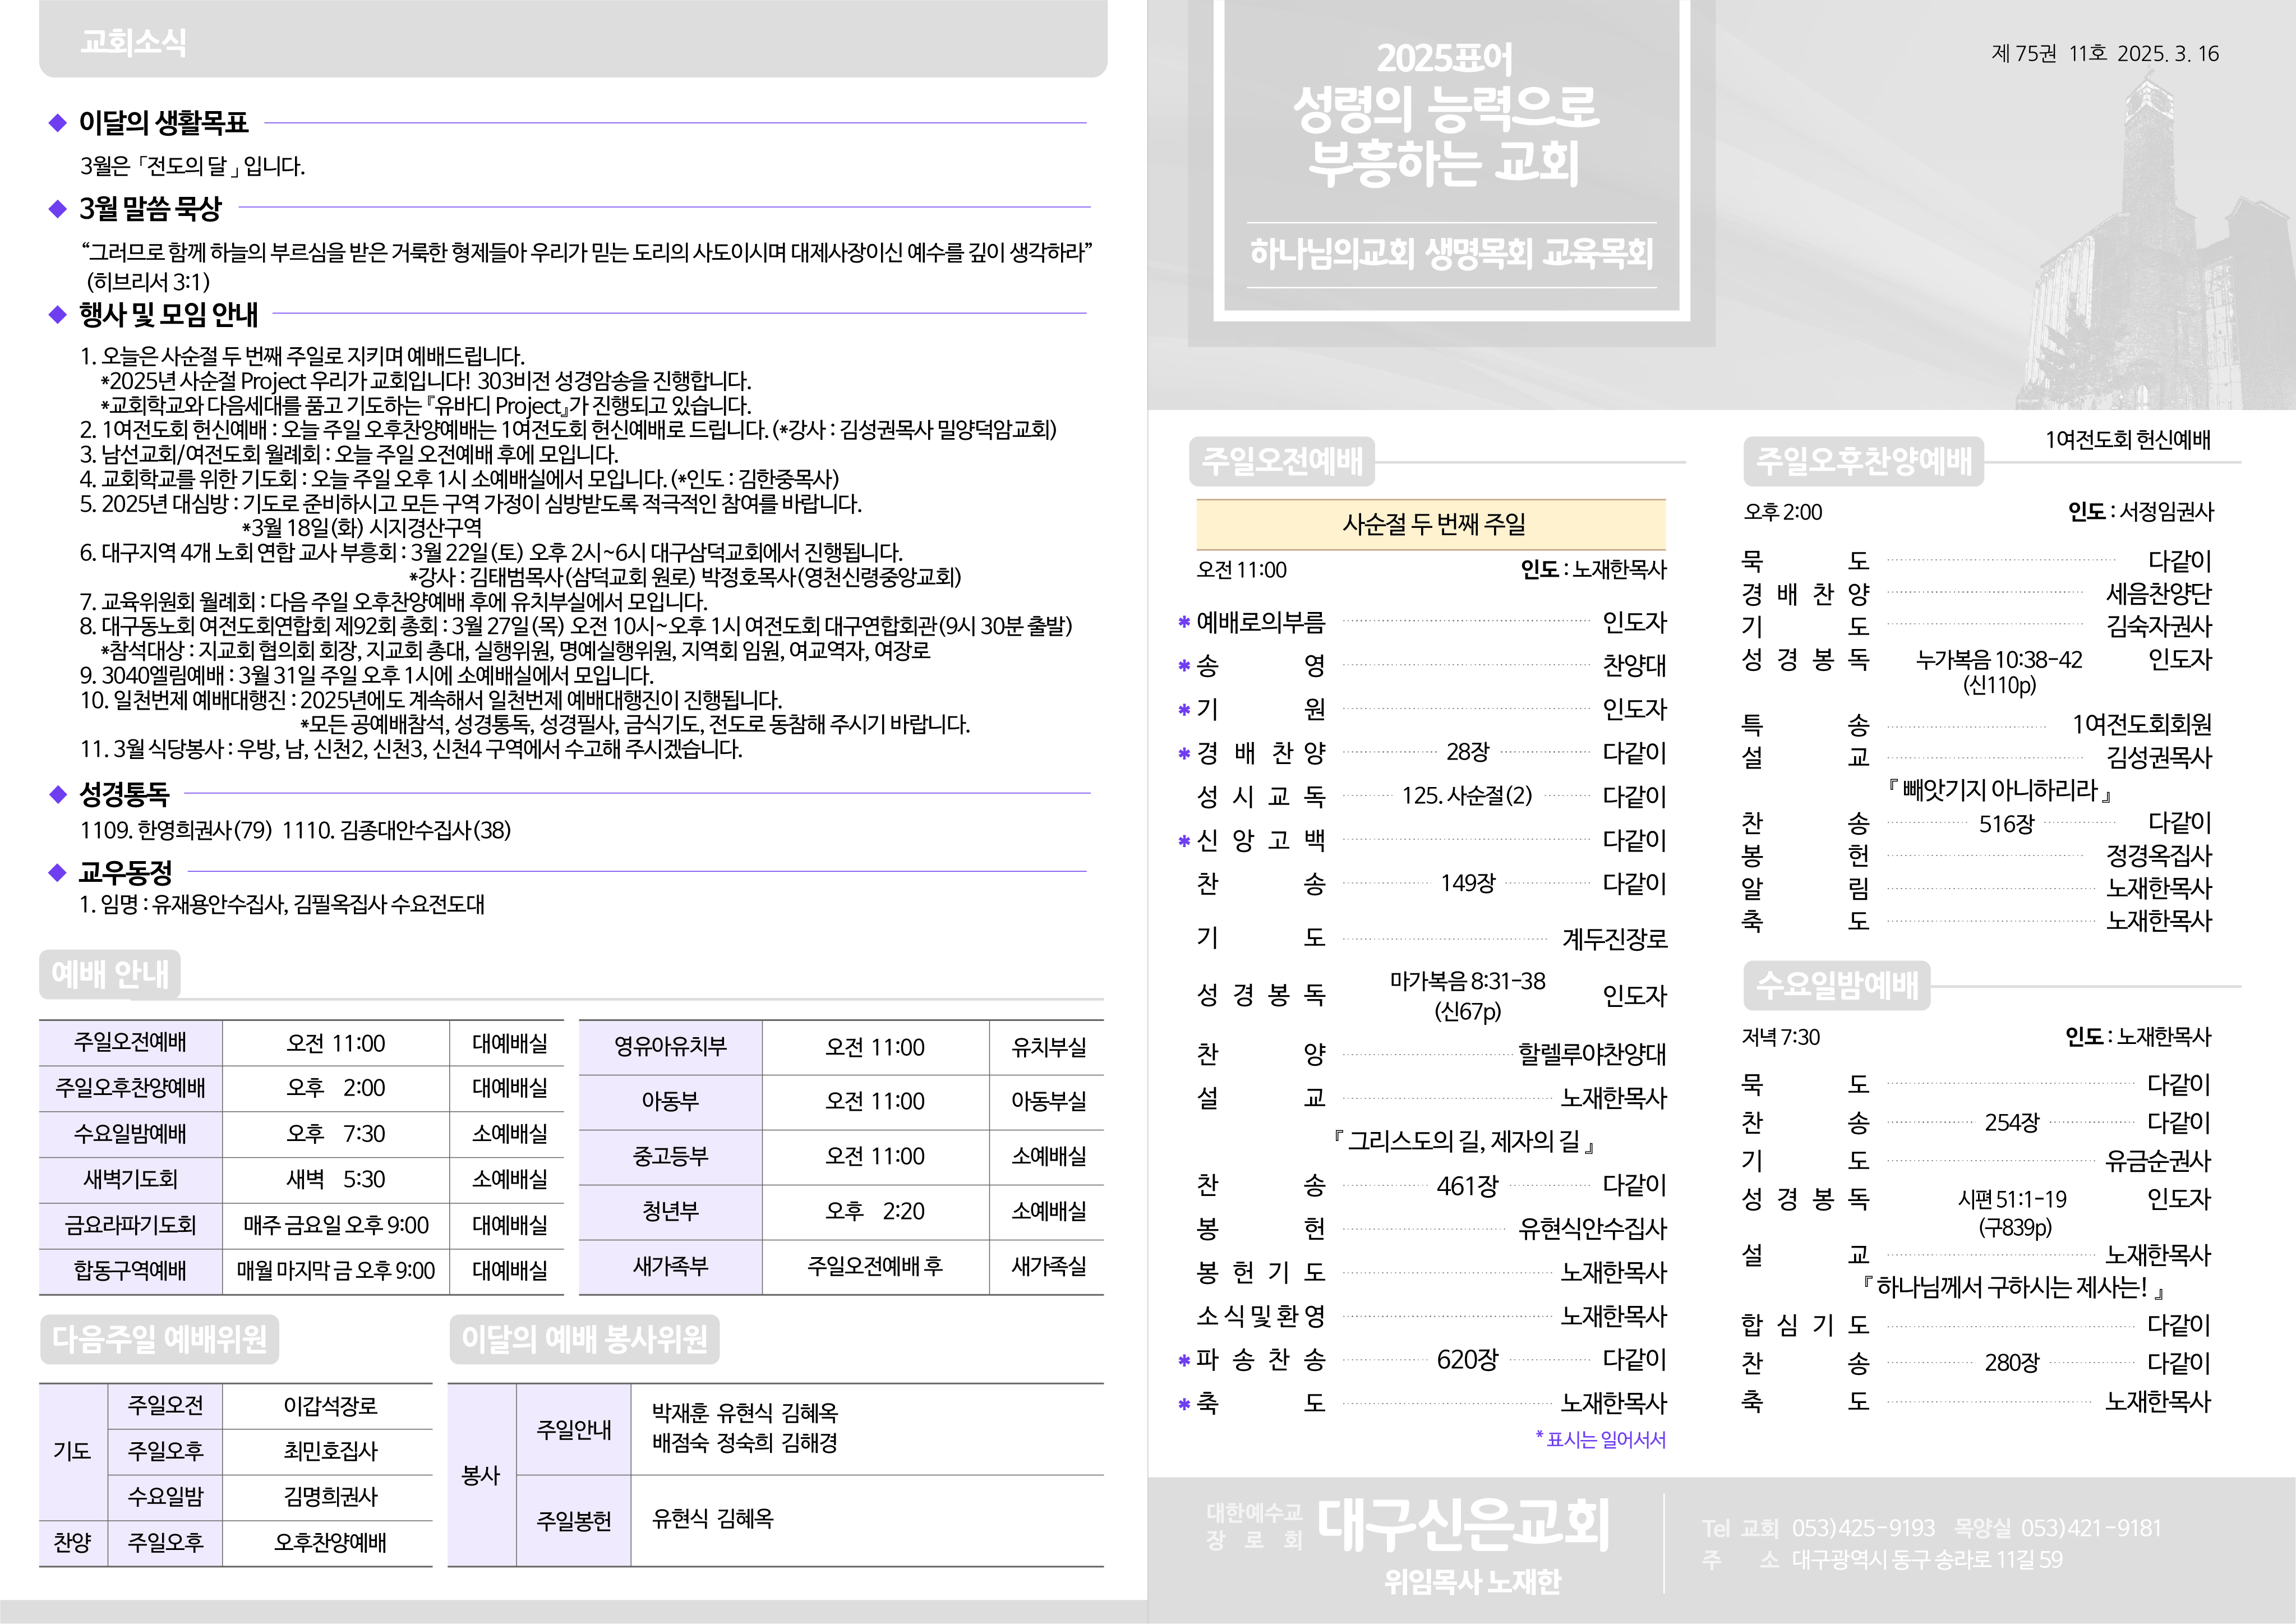Click the diamond bullet next to 교우동정

57,872
